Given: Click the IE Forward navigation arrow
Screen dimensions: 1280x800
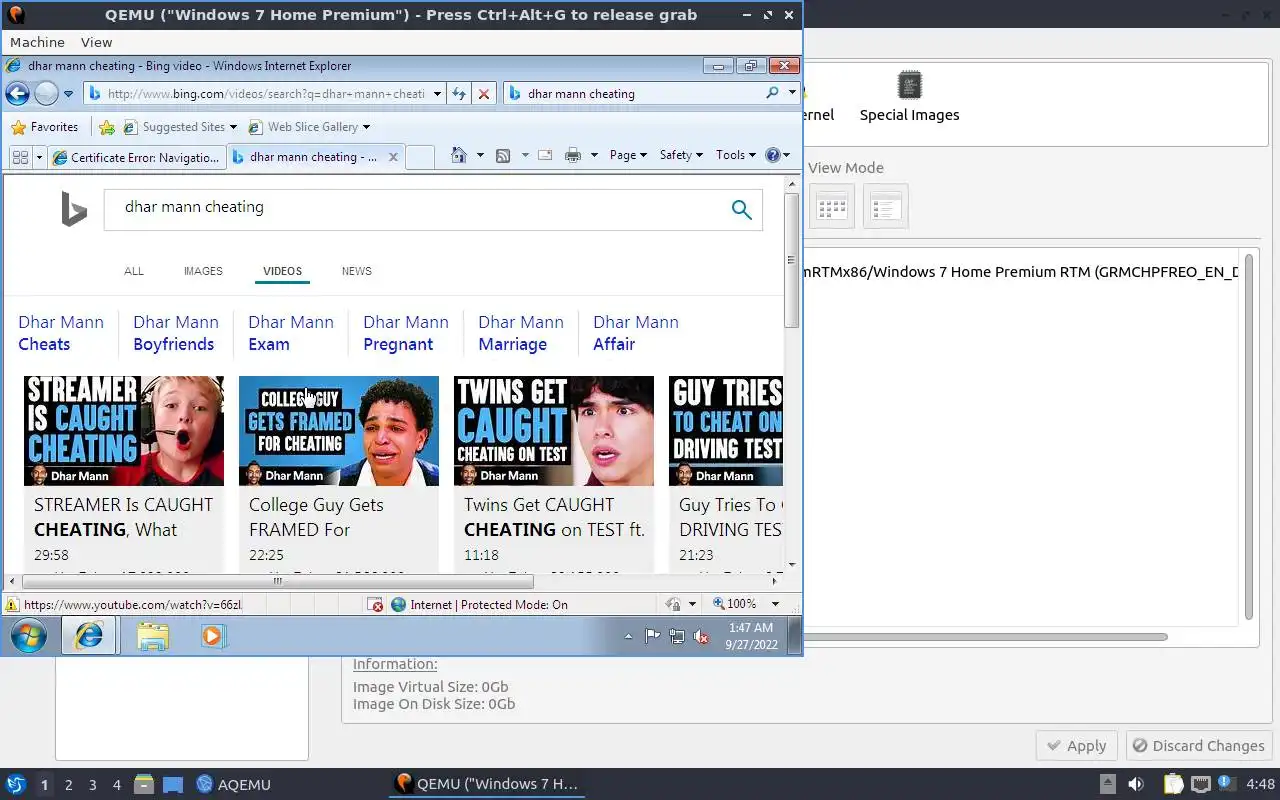Looking at the screenshot, I should [46, 94].
